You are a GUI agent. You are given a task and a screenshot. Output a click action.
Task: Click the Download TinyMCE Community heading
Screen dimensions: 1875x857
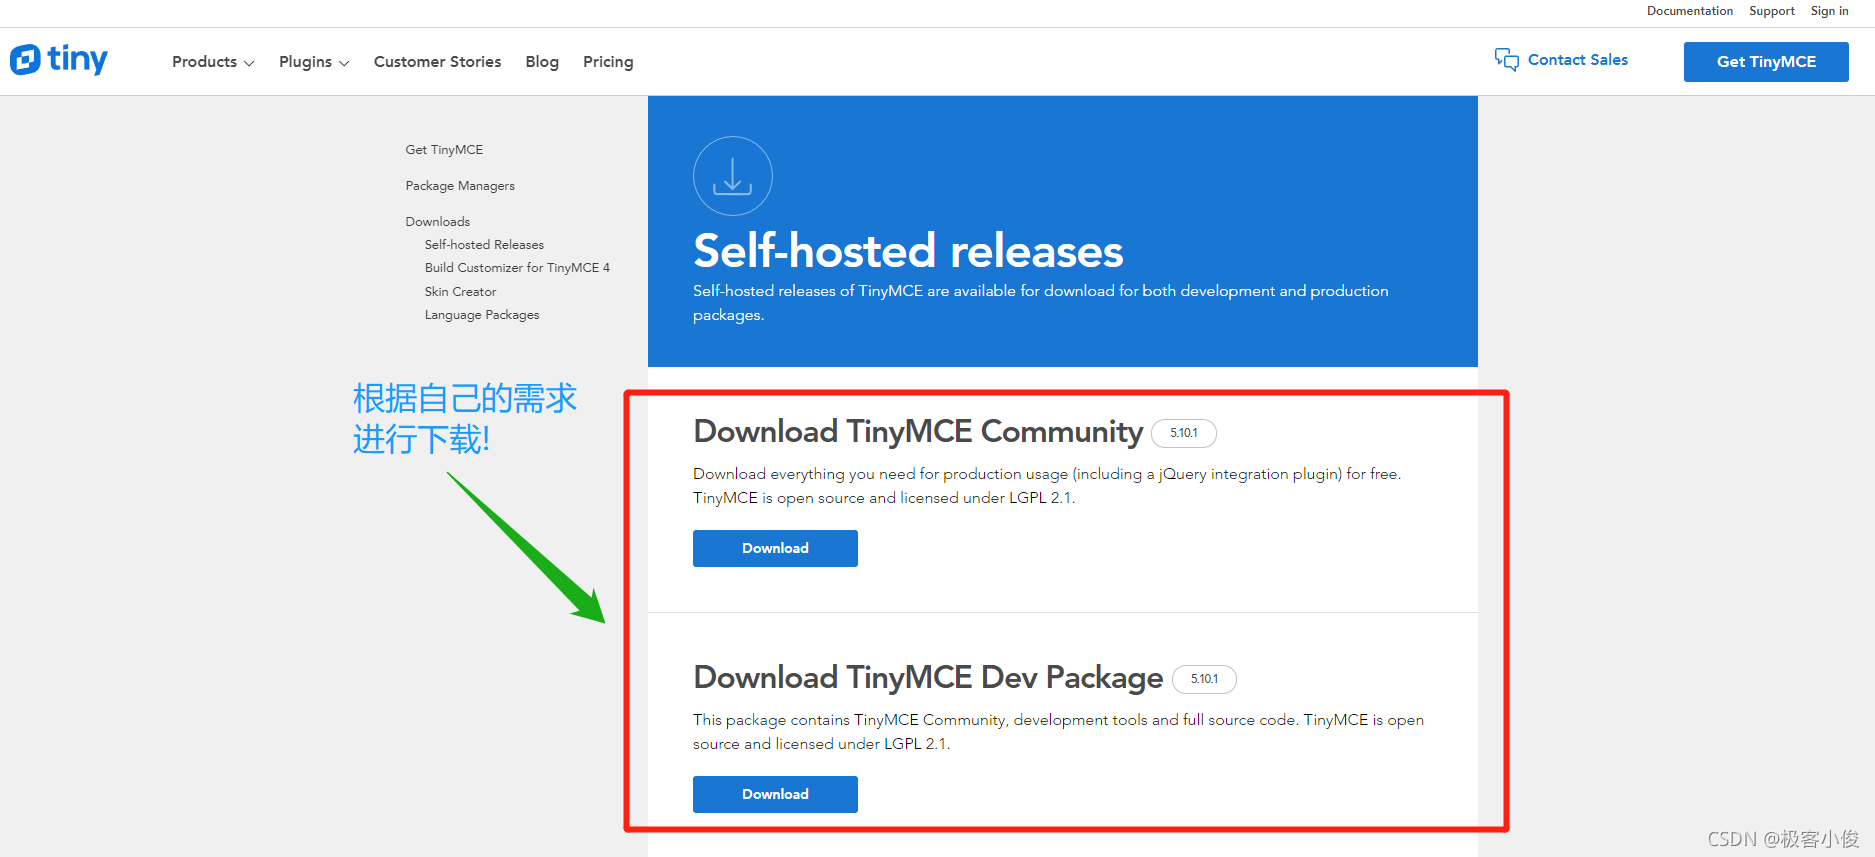click(918, 432)
